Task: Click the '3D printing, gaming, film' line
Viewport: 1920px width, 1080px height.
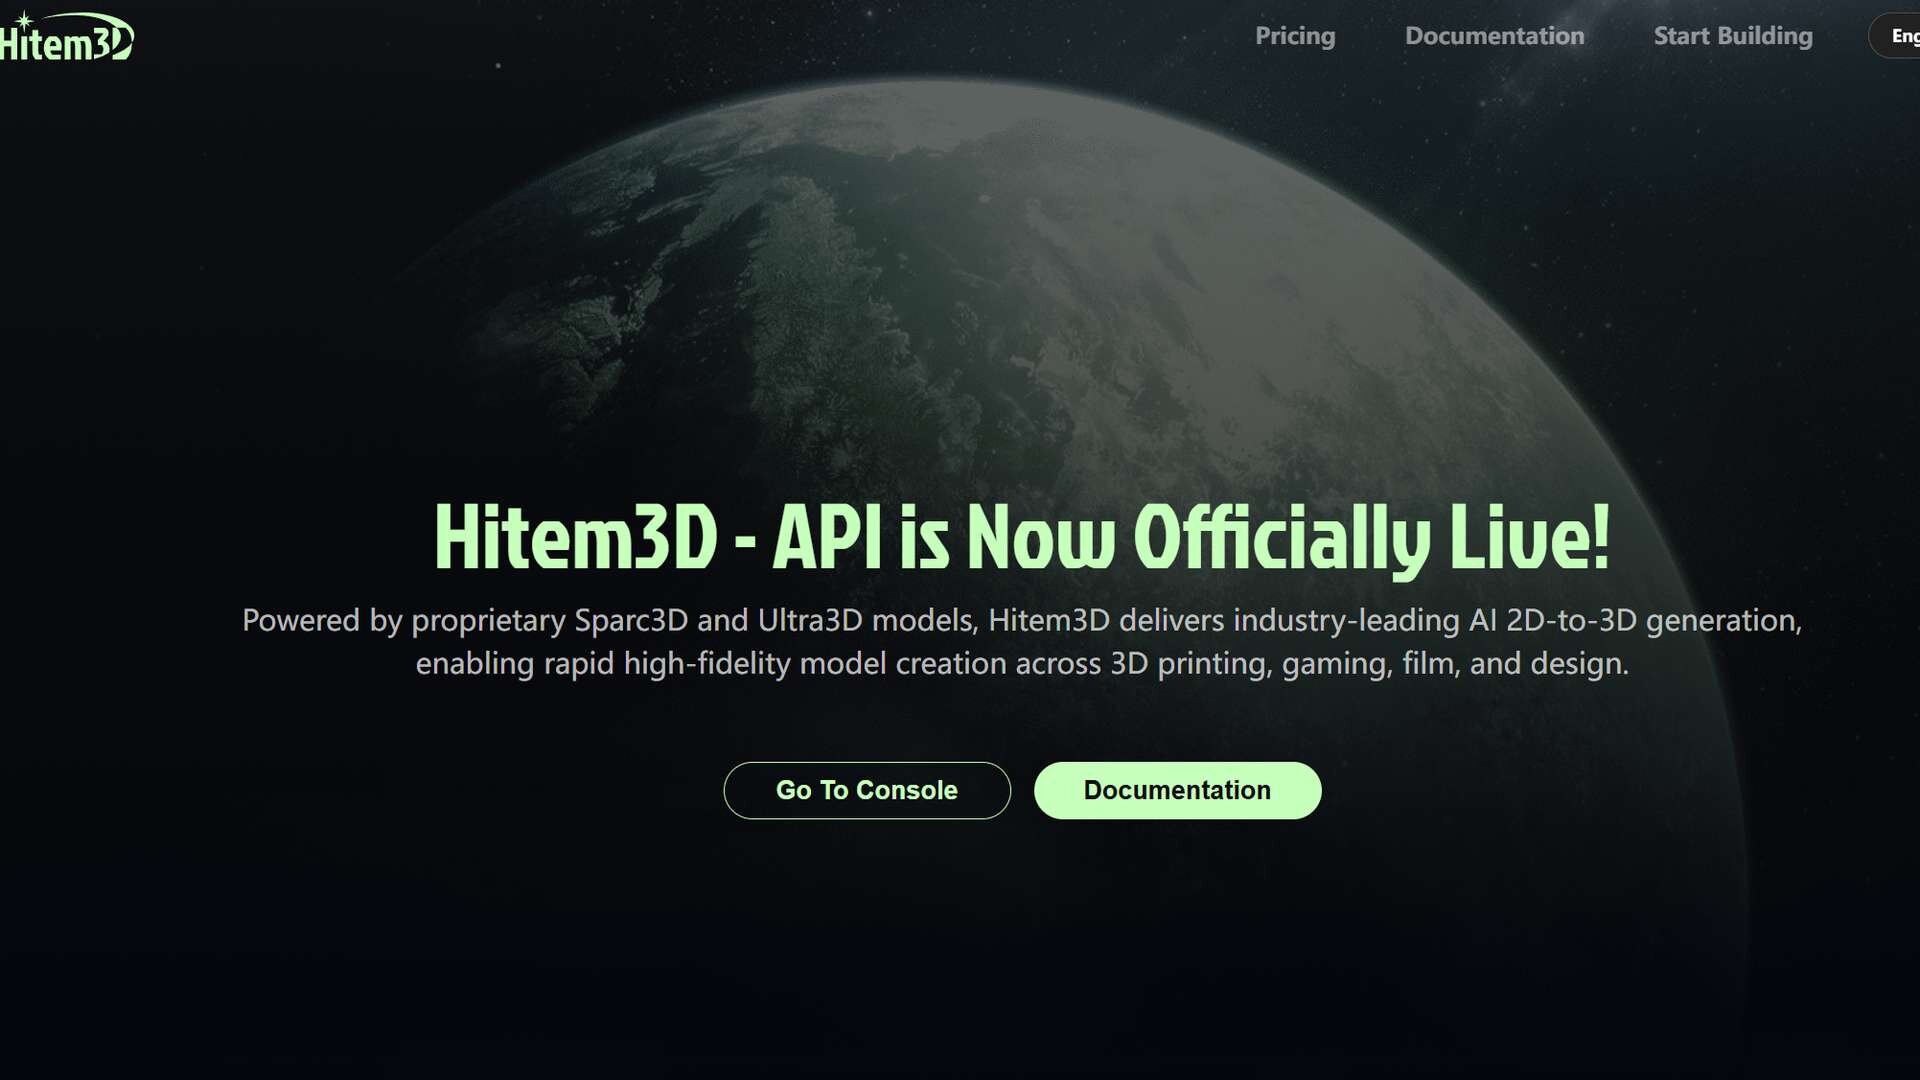Action: [1285, 663]
